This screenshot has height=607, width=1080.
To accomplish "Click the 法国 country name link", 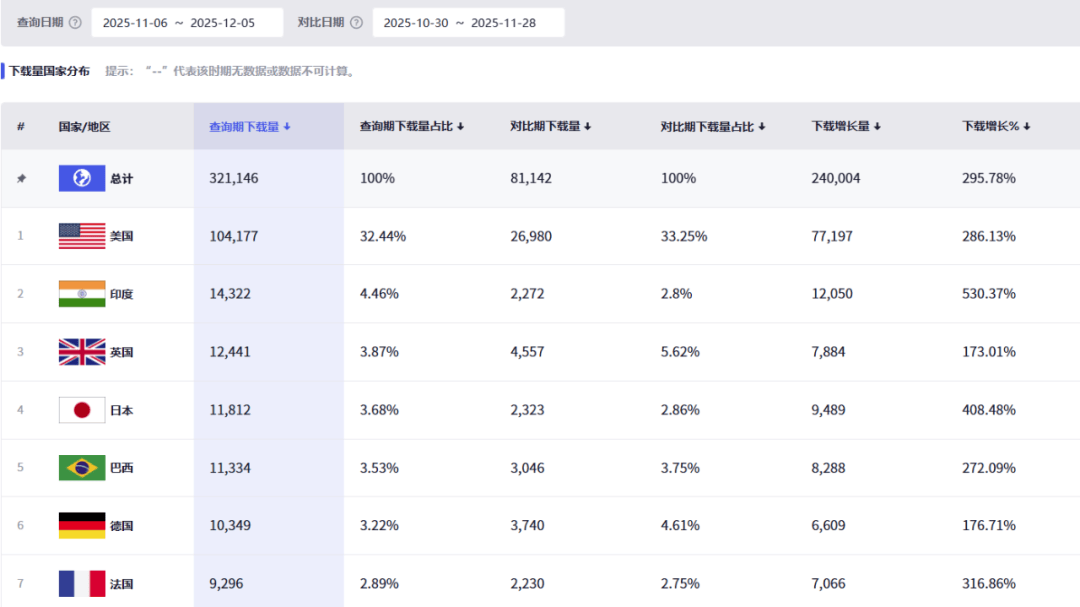I will point(122,584).
